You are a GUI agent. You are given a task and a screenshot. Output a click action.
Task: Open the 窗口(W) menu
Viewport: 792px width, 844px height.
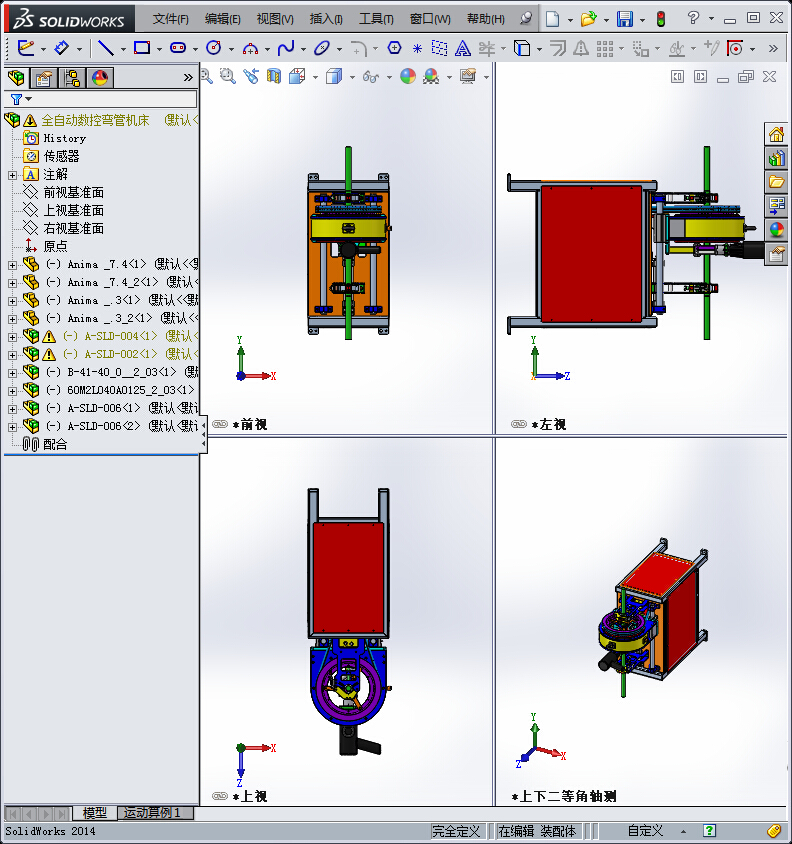(x=430, y=19)
